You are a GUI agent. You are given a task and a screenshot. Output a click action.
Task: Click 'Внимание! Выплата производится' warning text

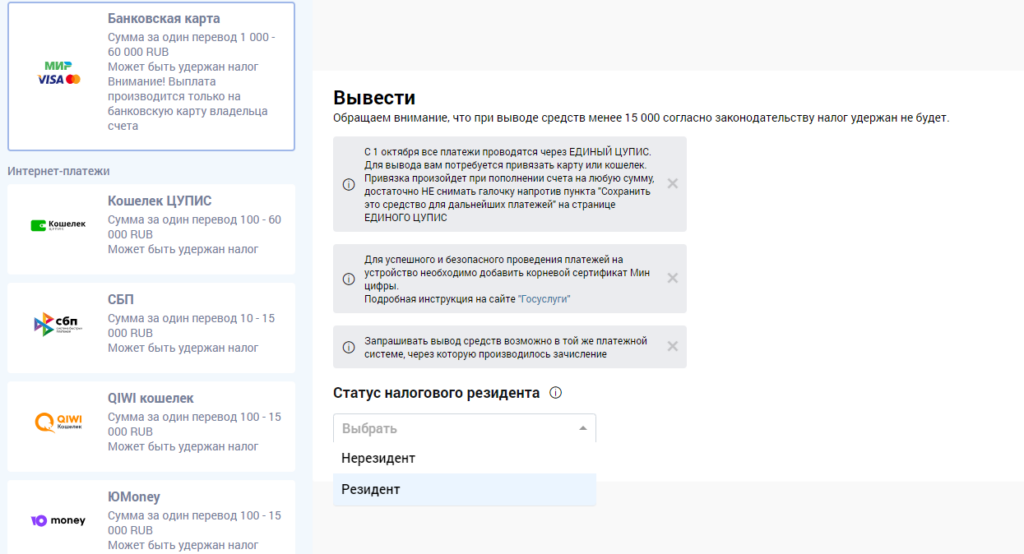187,104
